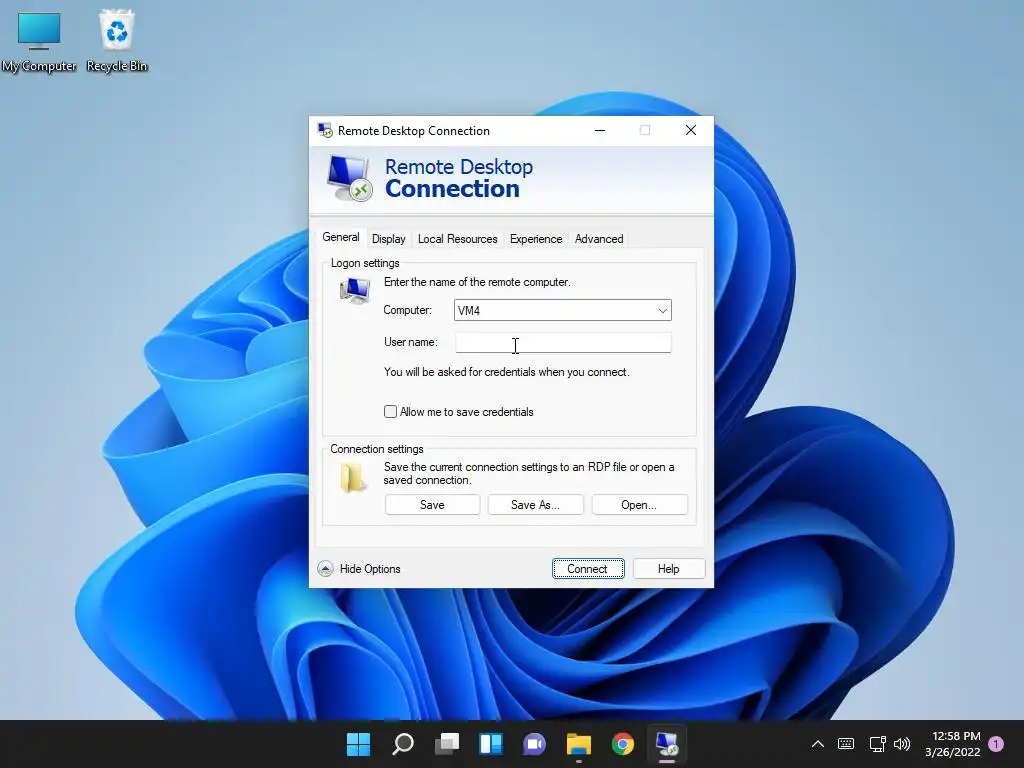This screenshot has height=768, width=1024.
Task: Open Task View on the taskbar
Action: click(x=447, y=744)
